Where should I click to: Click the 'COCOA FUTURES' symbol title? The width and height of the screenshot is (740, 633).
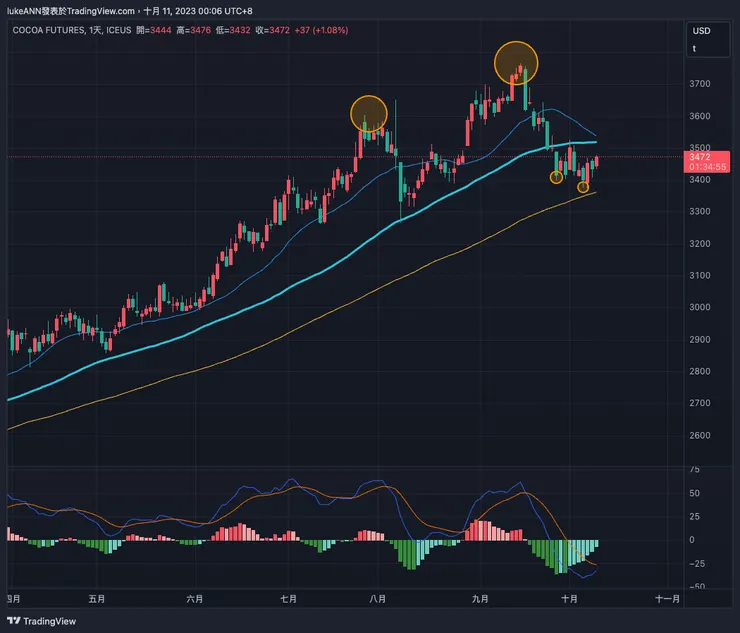pos(49,30)
